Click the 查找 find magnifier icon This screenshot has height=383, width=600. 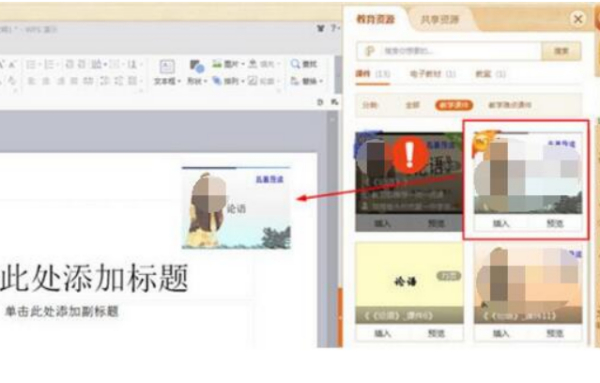coord(295,64)
